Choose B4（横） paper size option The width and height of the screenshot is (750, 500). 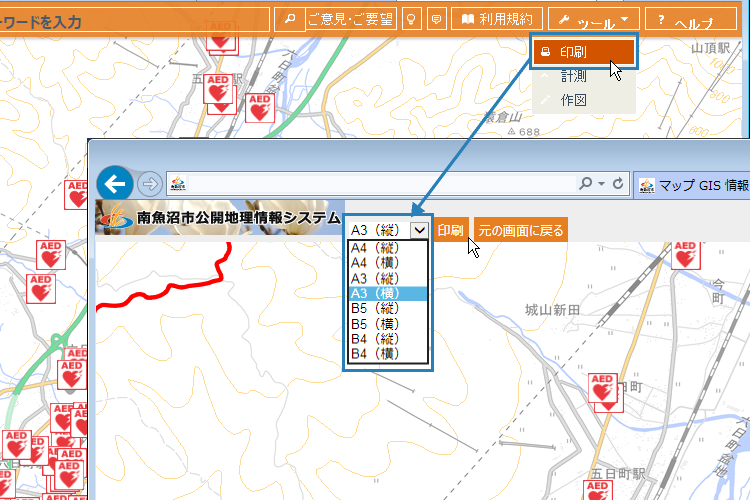pyautogui.click(x=387, y=354)
